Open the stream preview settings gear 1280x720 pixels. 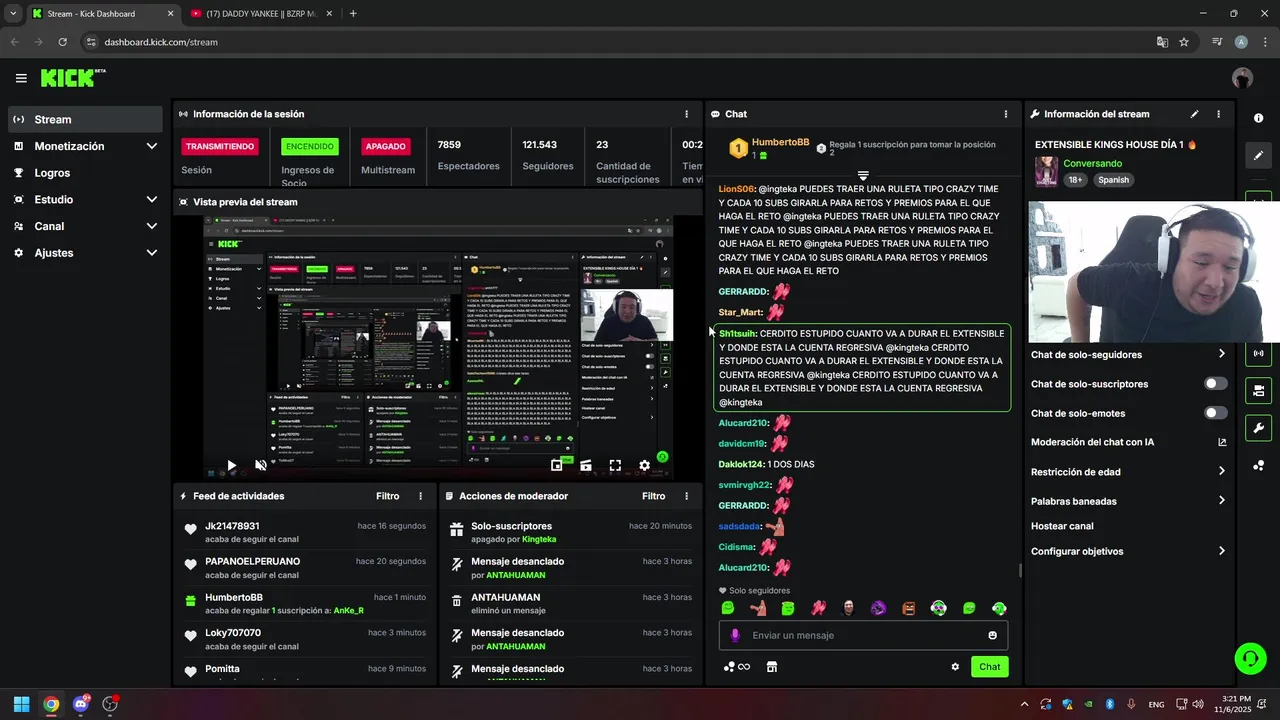pos(644,465)
